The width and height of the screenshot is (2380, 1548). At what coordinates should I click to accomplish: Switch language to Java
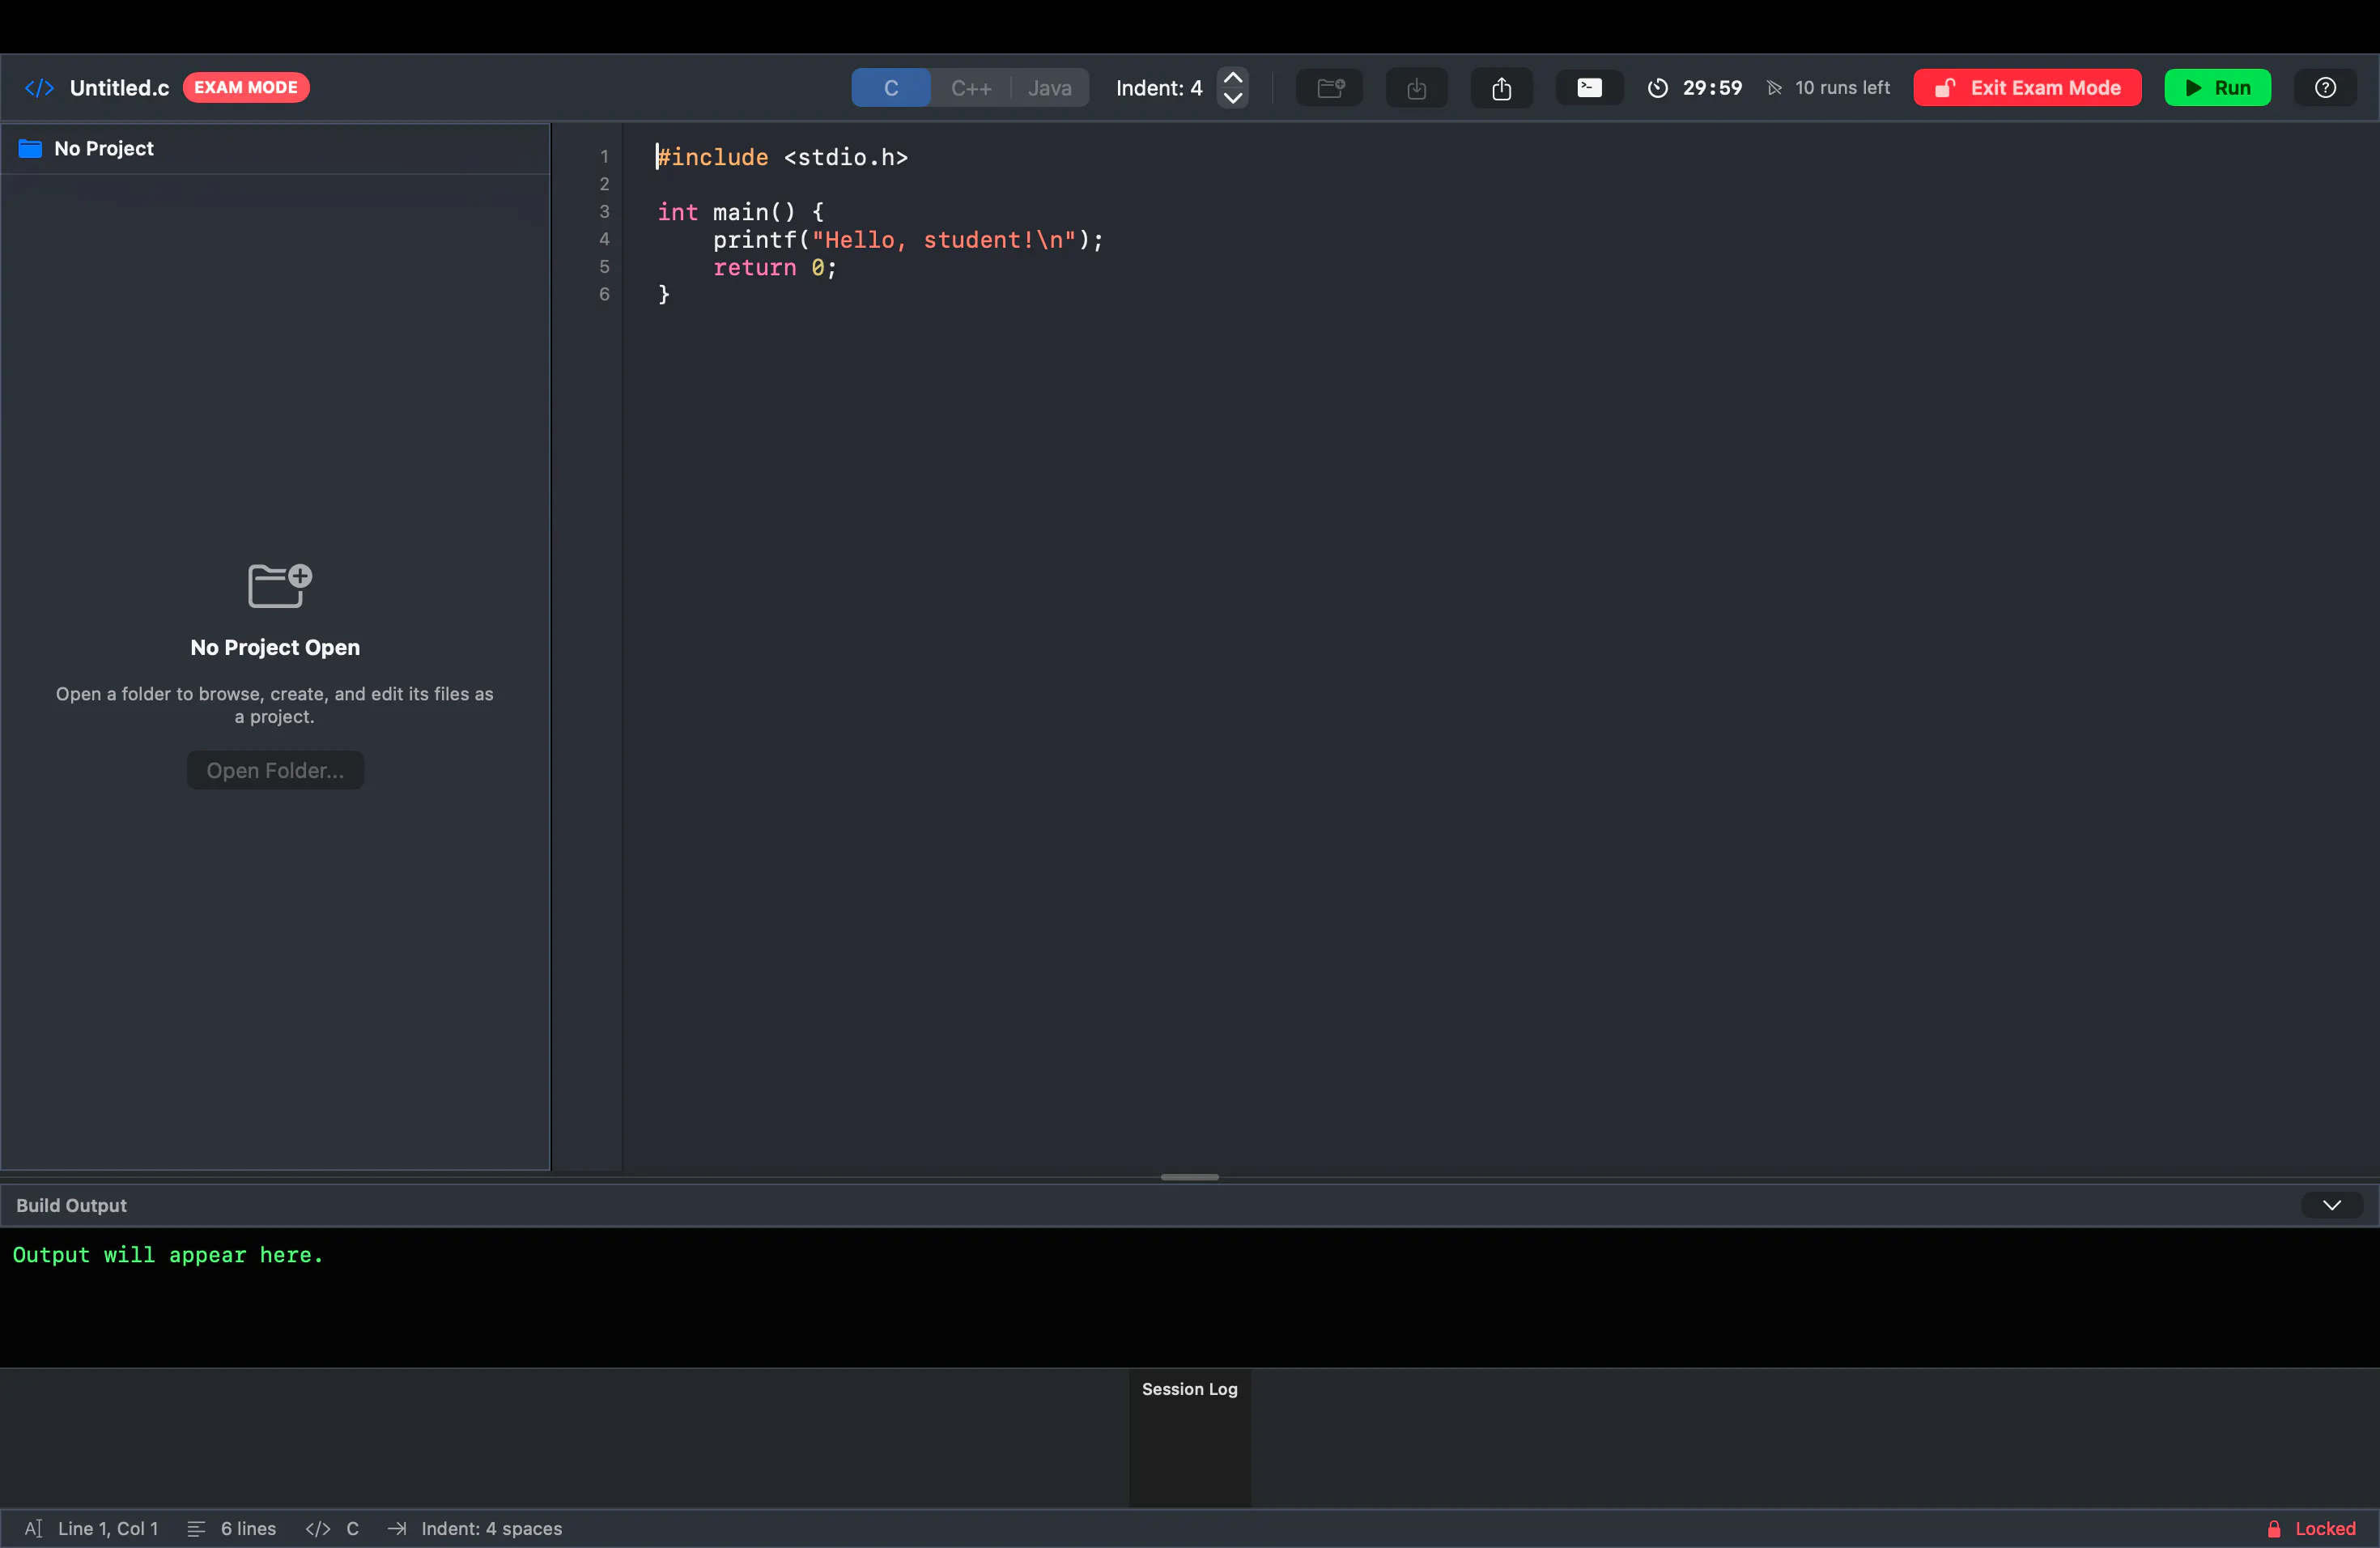[1049, 88]
